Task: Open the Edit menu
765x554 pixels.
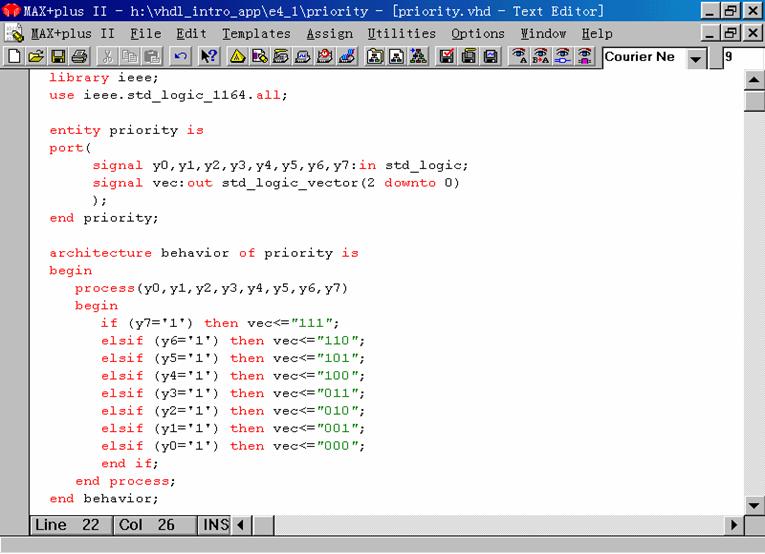Action: tap(191, 34)
